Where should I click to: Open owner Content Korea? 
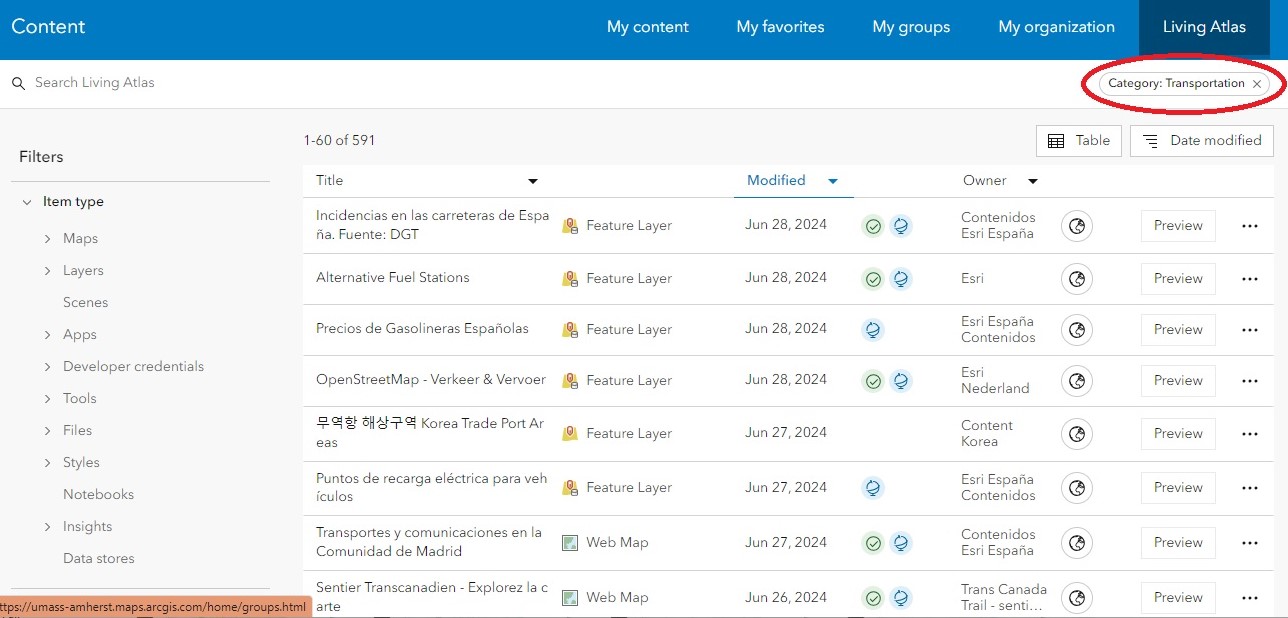click(x=987, y=433)
